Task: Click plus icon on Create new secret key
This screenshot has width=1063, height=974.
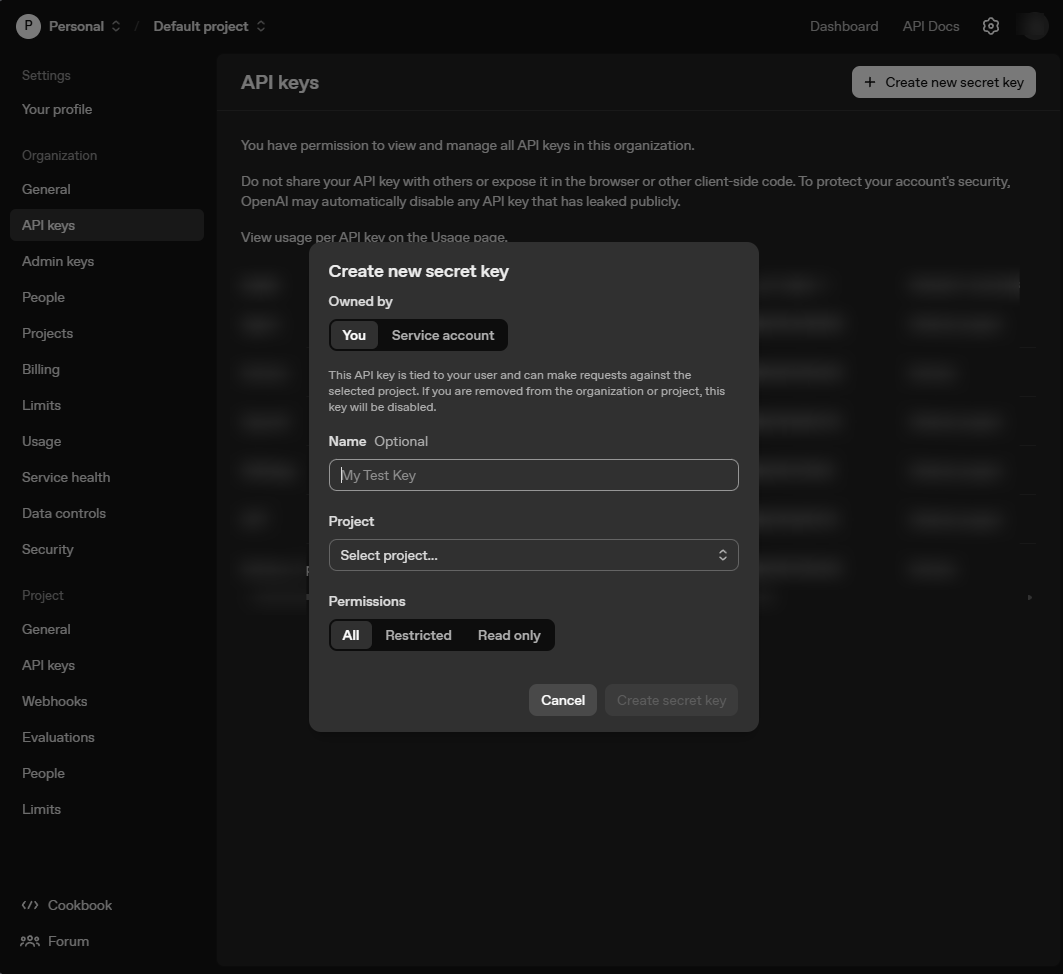Action: 869,82
